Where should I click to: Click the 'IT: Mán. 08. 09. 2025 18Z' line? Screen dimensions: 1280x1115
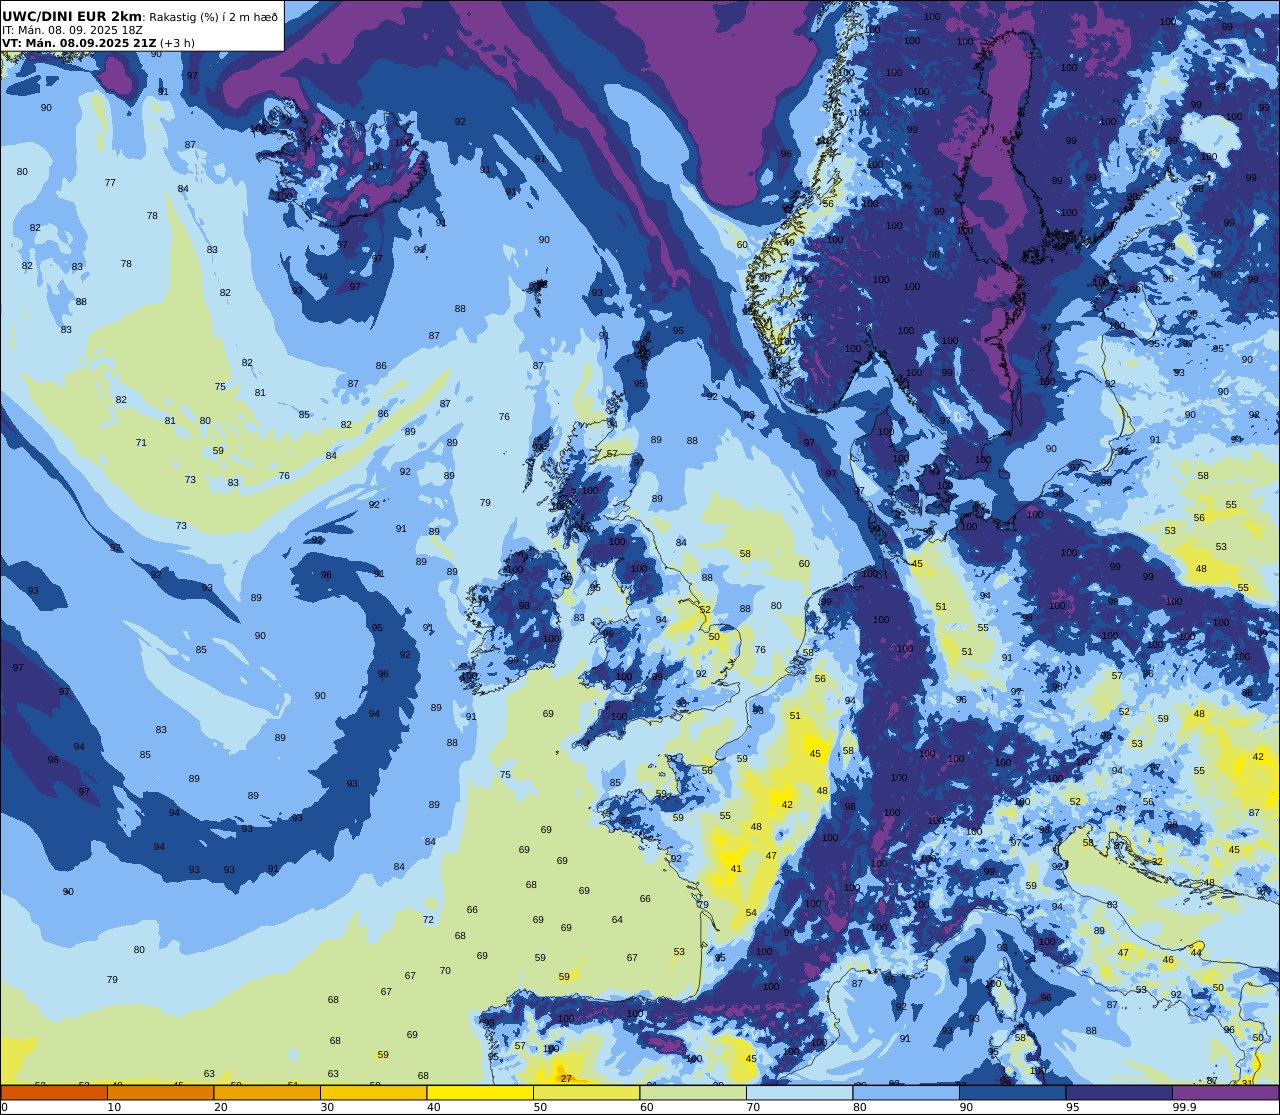click(72, 30)
